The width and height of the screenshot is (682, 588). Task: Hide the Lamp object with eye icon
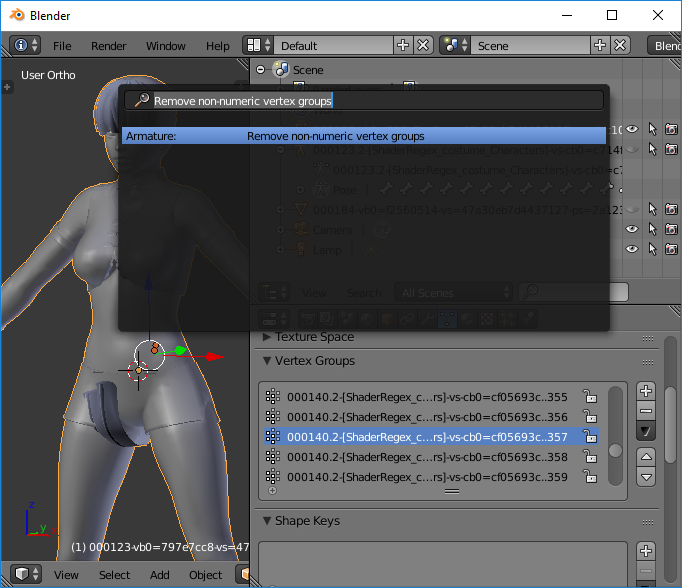pyautogui.click(x=632, y=249)
